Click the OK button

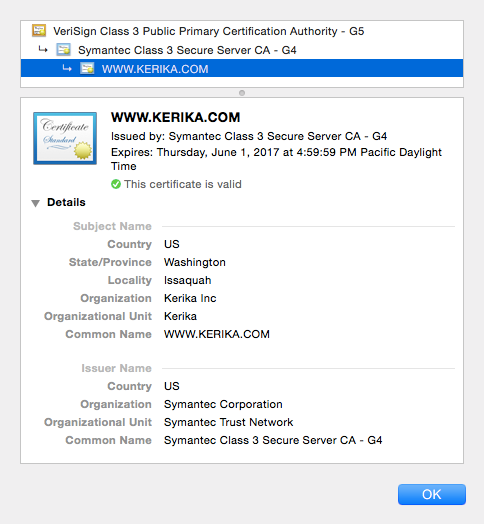click(x=432, y=494)
